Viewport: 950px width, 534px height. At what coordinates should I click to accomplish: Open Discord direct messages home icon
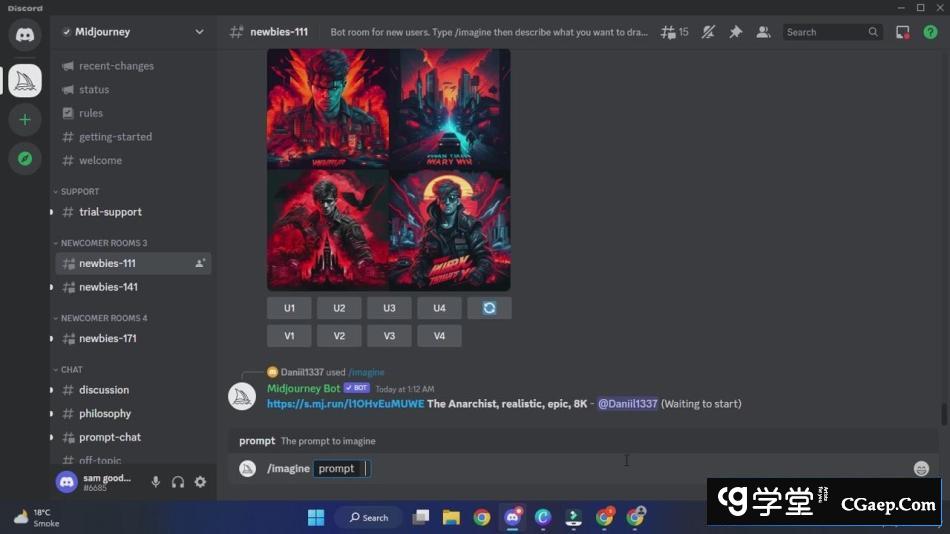pos(25,35)
